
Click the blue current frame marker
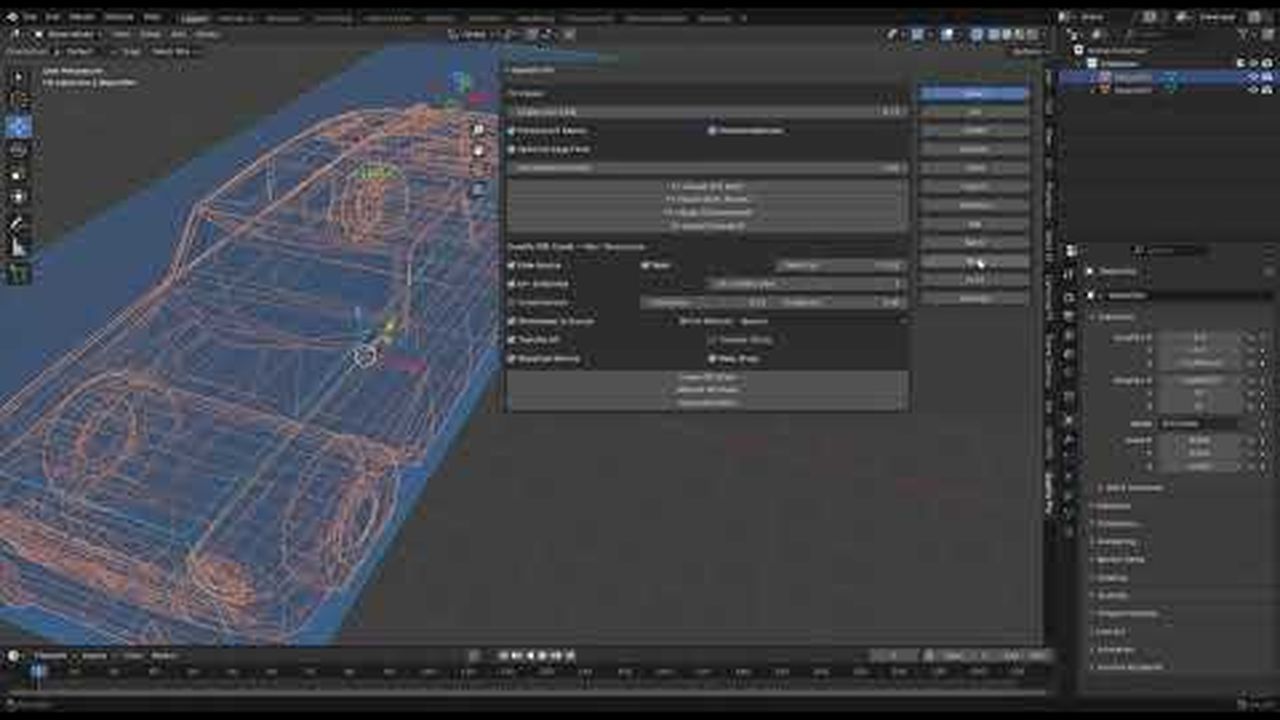tap(38, 672)
